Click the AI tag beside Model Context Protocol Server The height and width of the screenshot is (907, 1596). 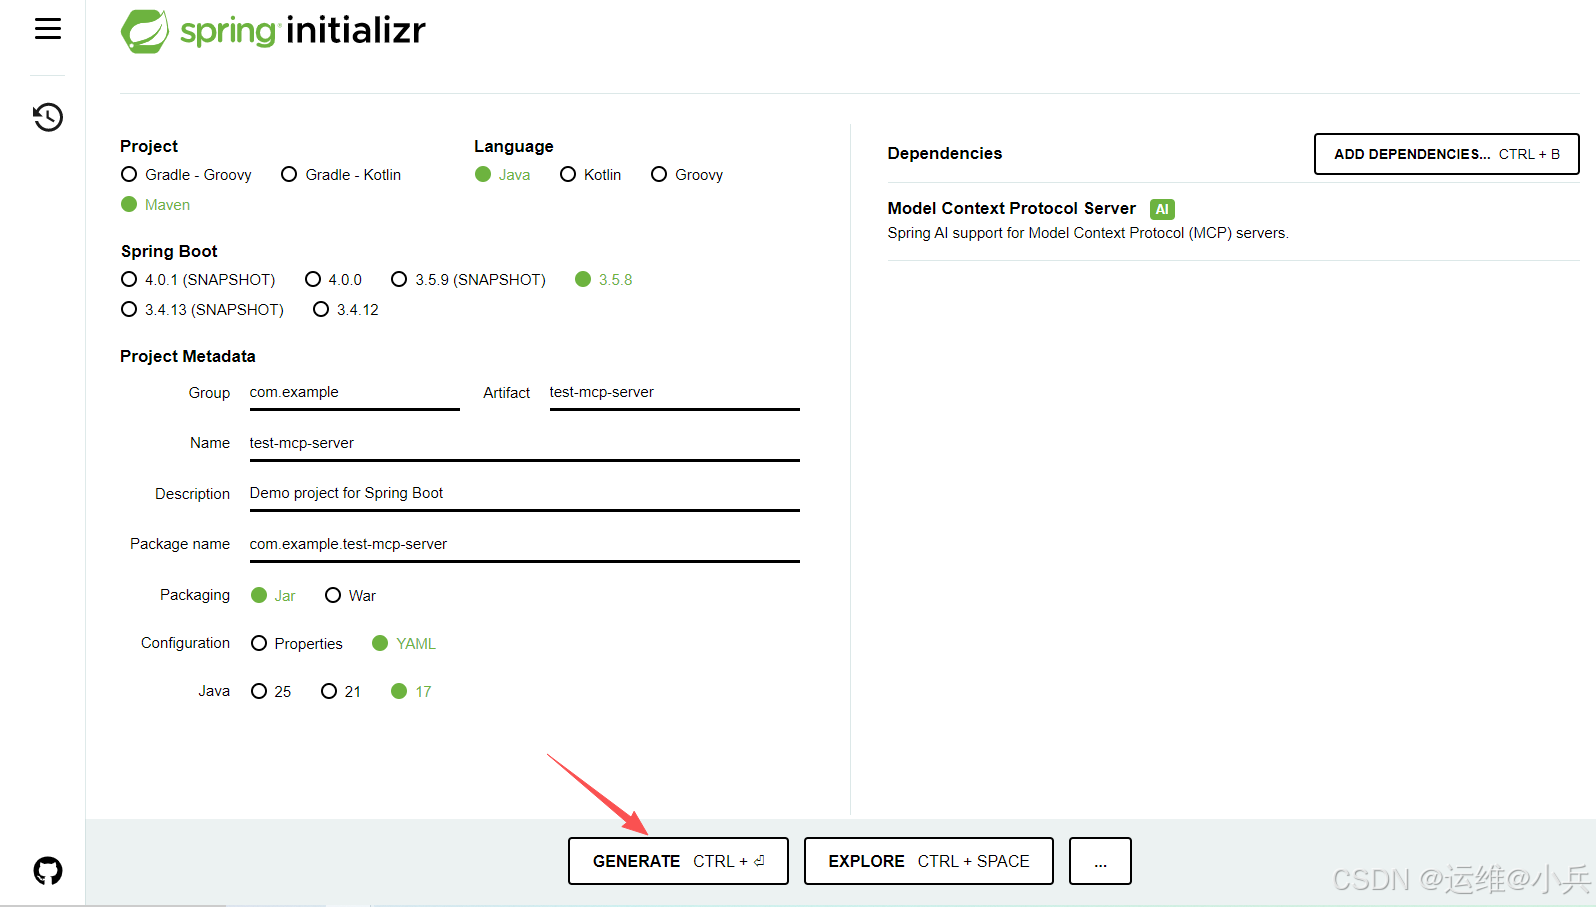1162,209
